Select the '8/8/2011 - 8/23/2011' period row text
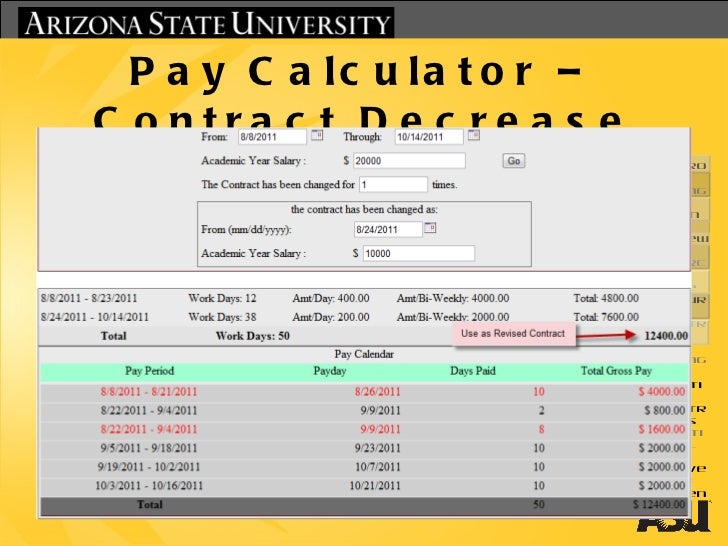The width and height of the screenshot is (728, 546). click(x=89, y=298)
